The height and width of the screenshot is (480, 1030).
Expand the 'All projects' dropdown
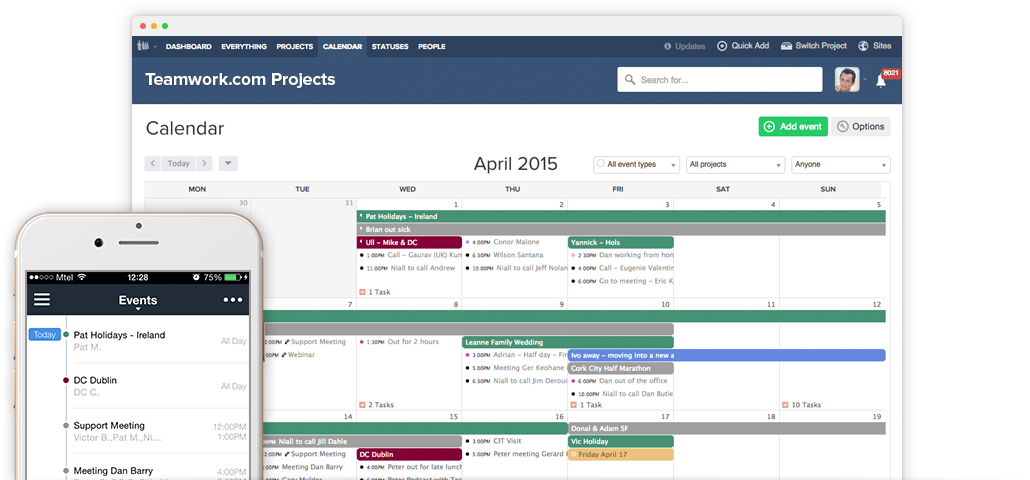click(735, 164)
